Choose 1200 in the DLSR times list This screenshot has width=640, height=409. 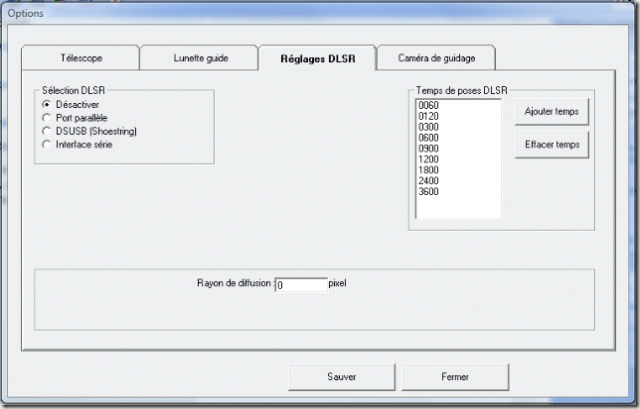(x=429, y=159)
